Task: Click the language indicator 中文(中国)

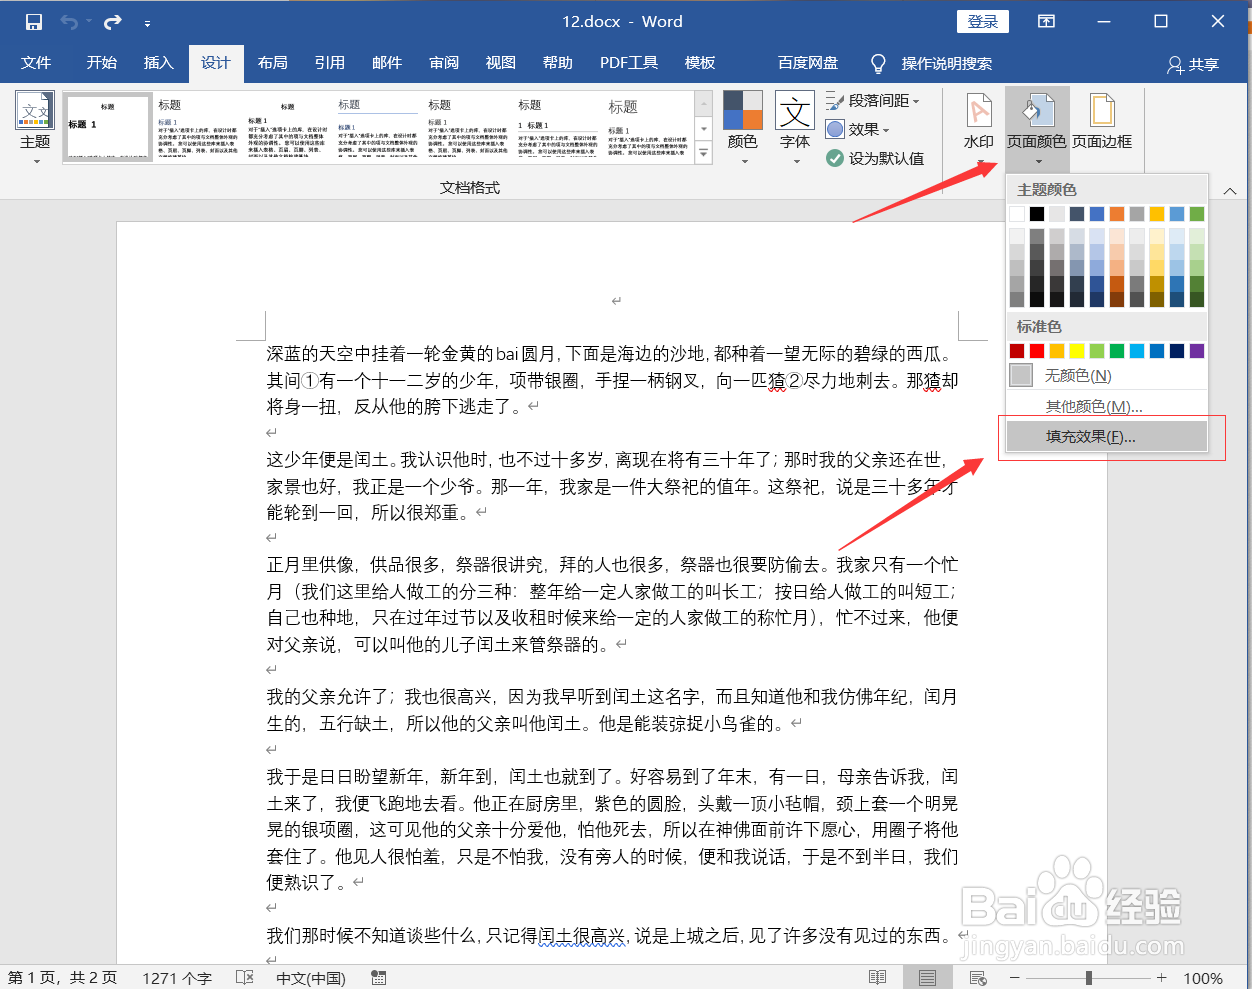Action: (311, 978)
